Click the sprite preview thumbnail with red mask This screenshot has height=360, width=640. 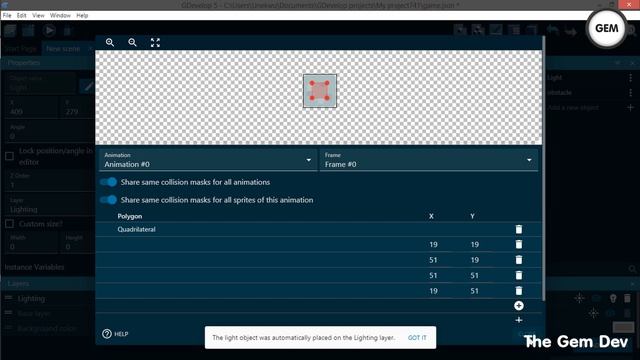coord(320,91)
